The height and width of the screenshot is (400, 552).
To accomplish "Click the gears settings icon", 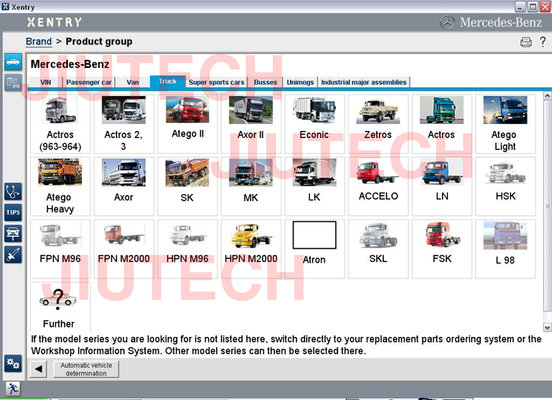I will [13, 363].
